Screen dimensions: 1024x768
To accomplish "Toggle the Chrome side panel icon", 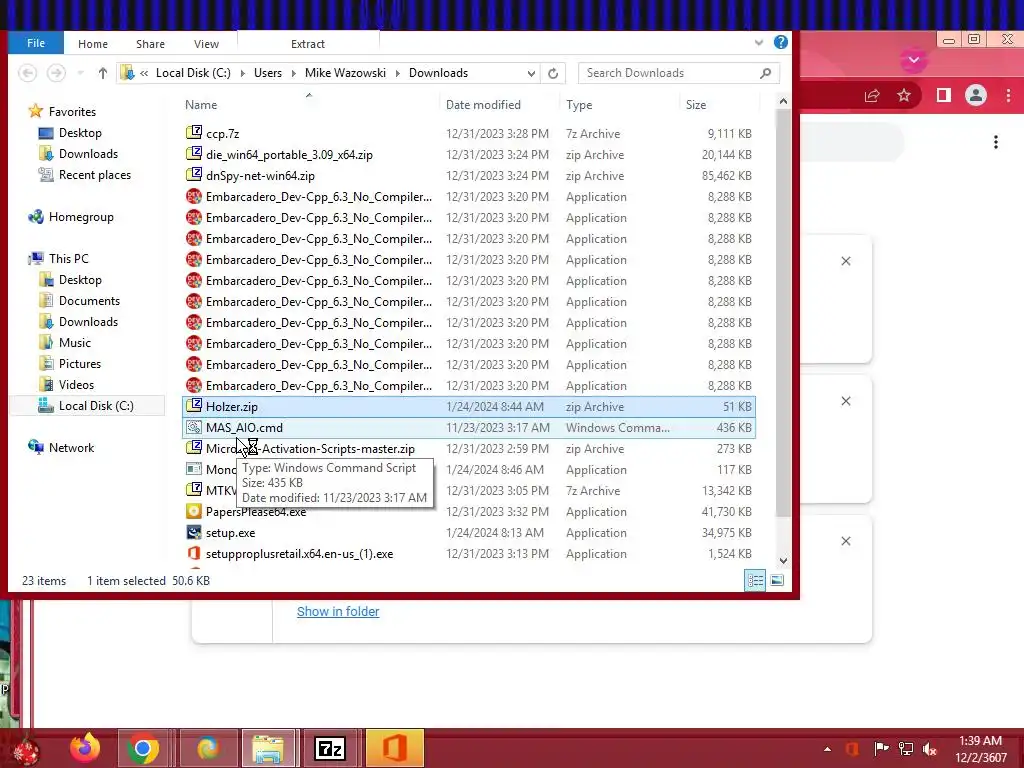I will click(943, 95).
